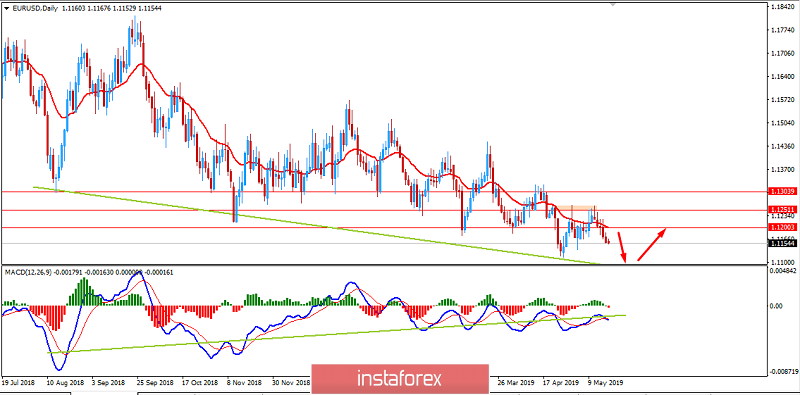The image size is (800, 395).
Task: Click the grey chart shift marker on top edge
Action: pos(613,4)
